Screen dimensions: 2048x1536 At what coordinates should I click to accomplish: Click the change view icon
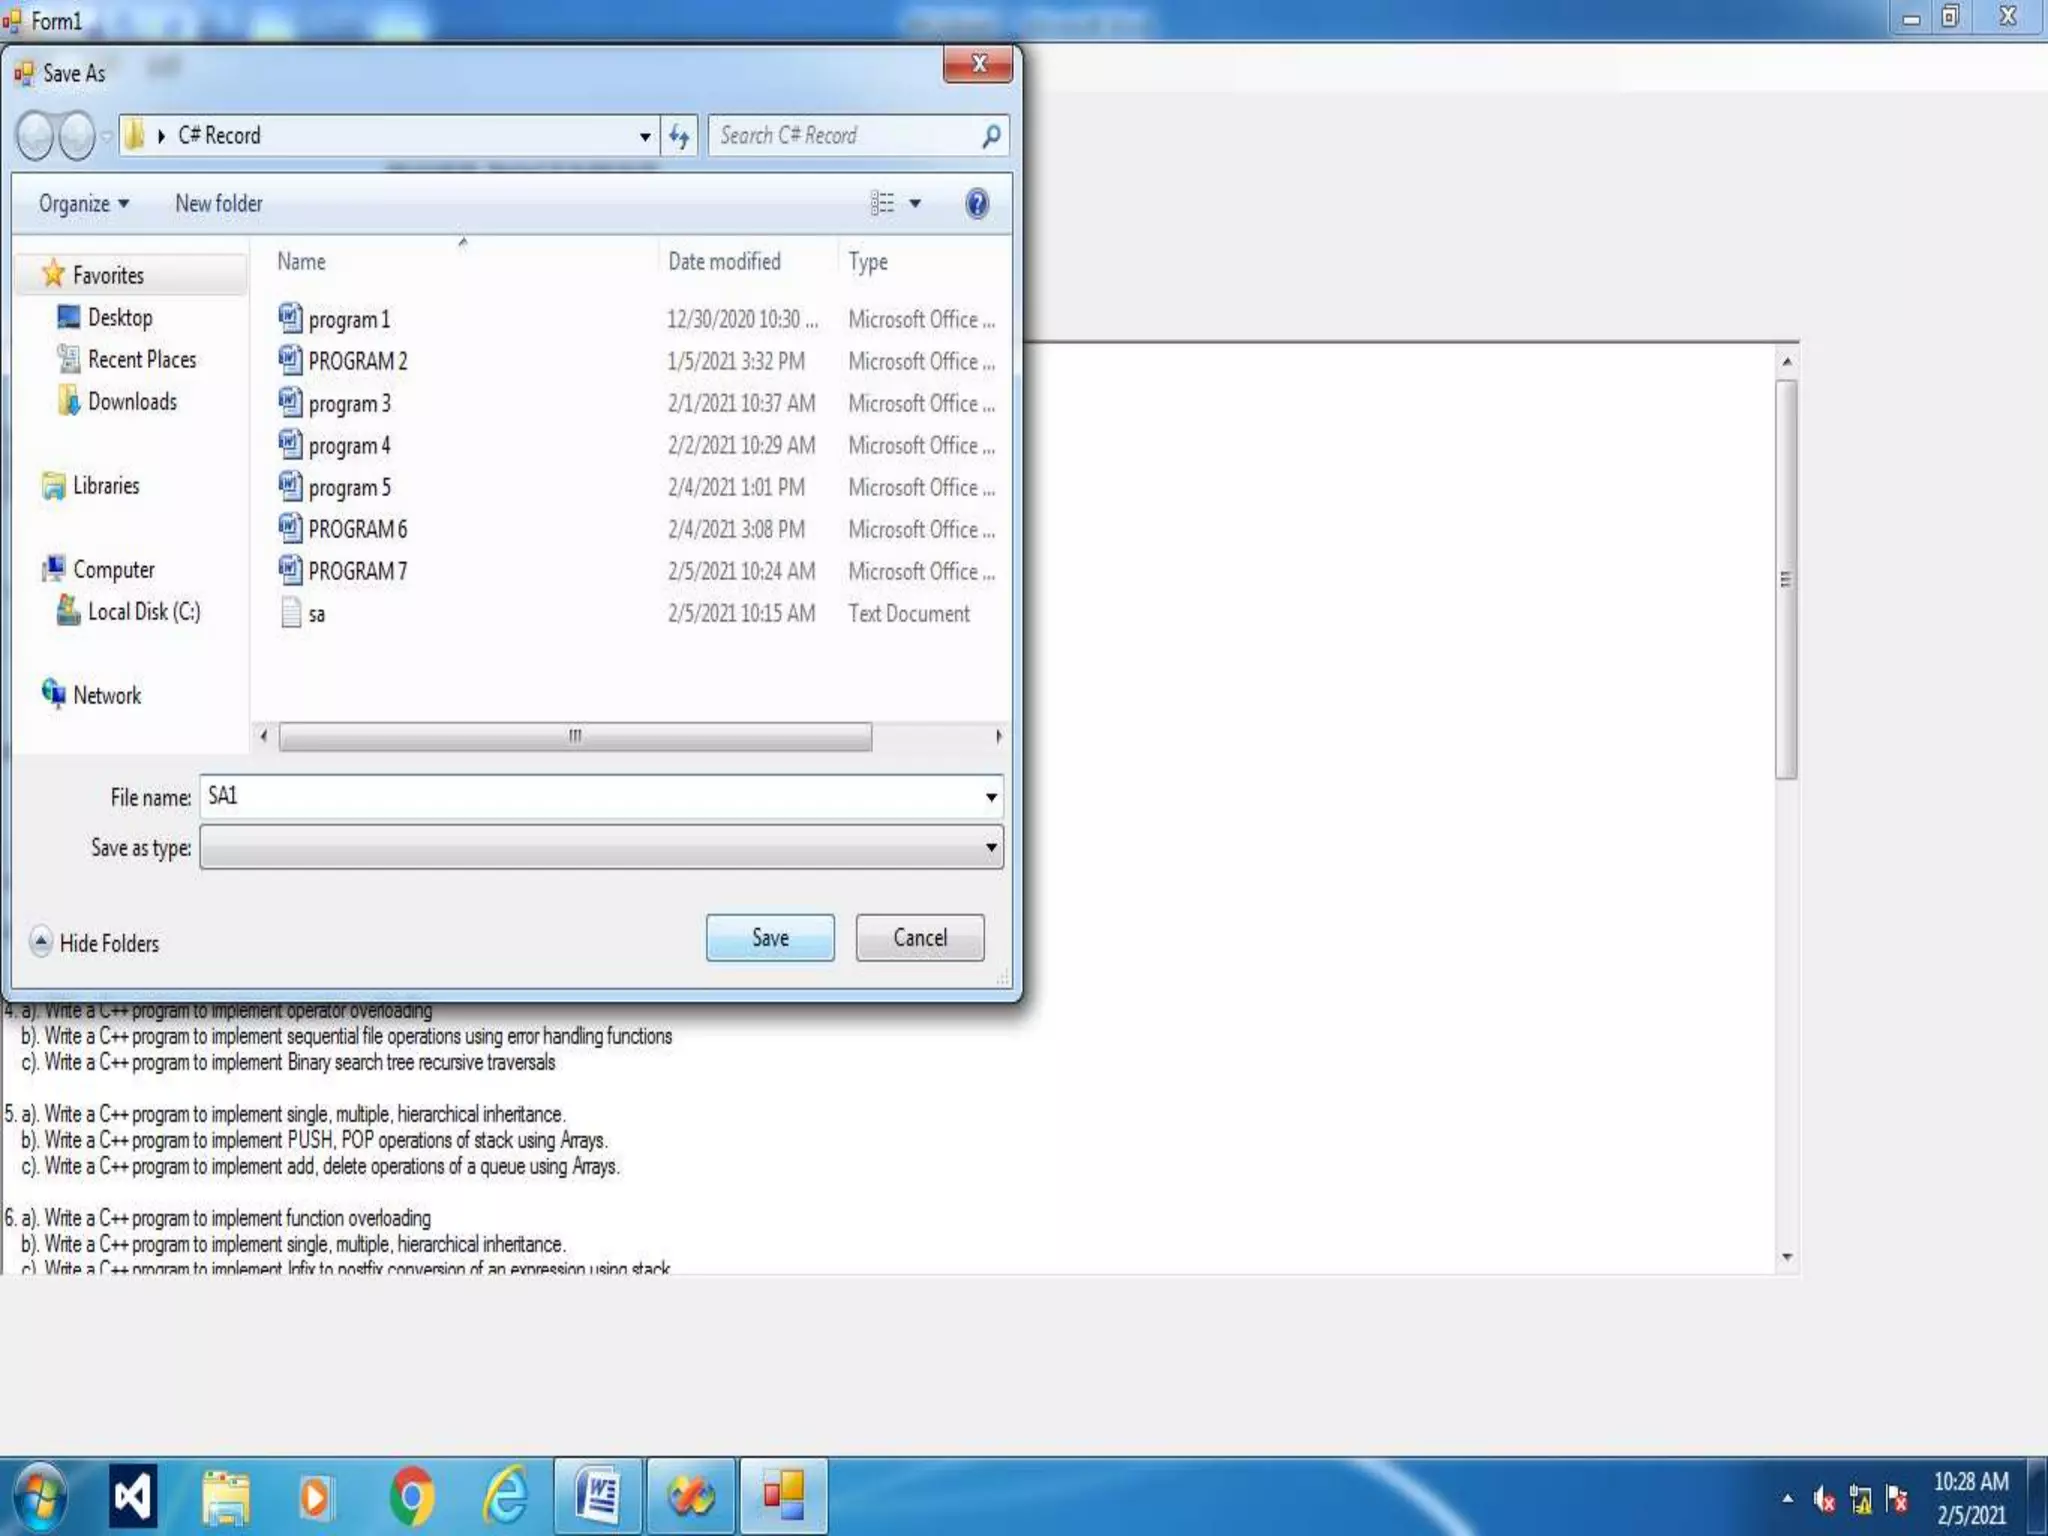click(x=882, y=204)
